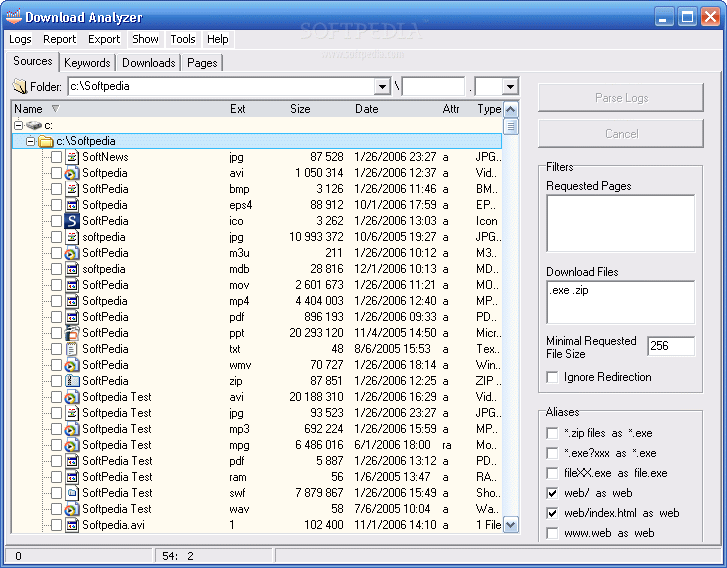Image resolution: width=727 pixels, height=568 pixels.
Task: Click the icon of Softpedia mp4 file
Action: pos(71,301)
